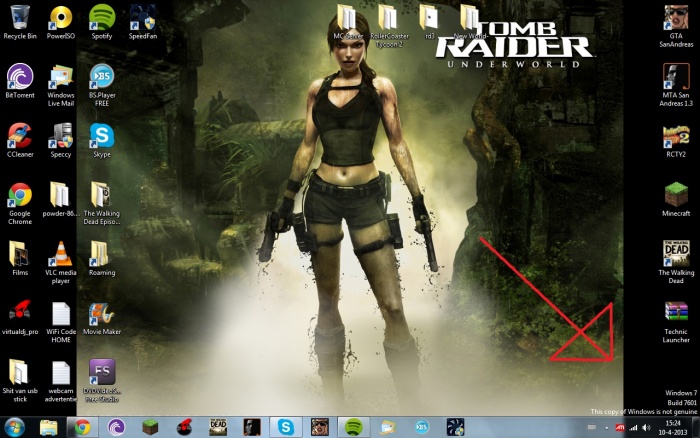Select the WiFi Code HOME text file

[61, 322]
